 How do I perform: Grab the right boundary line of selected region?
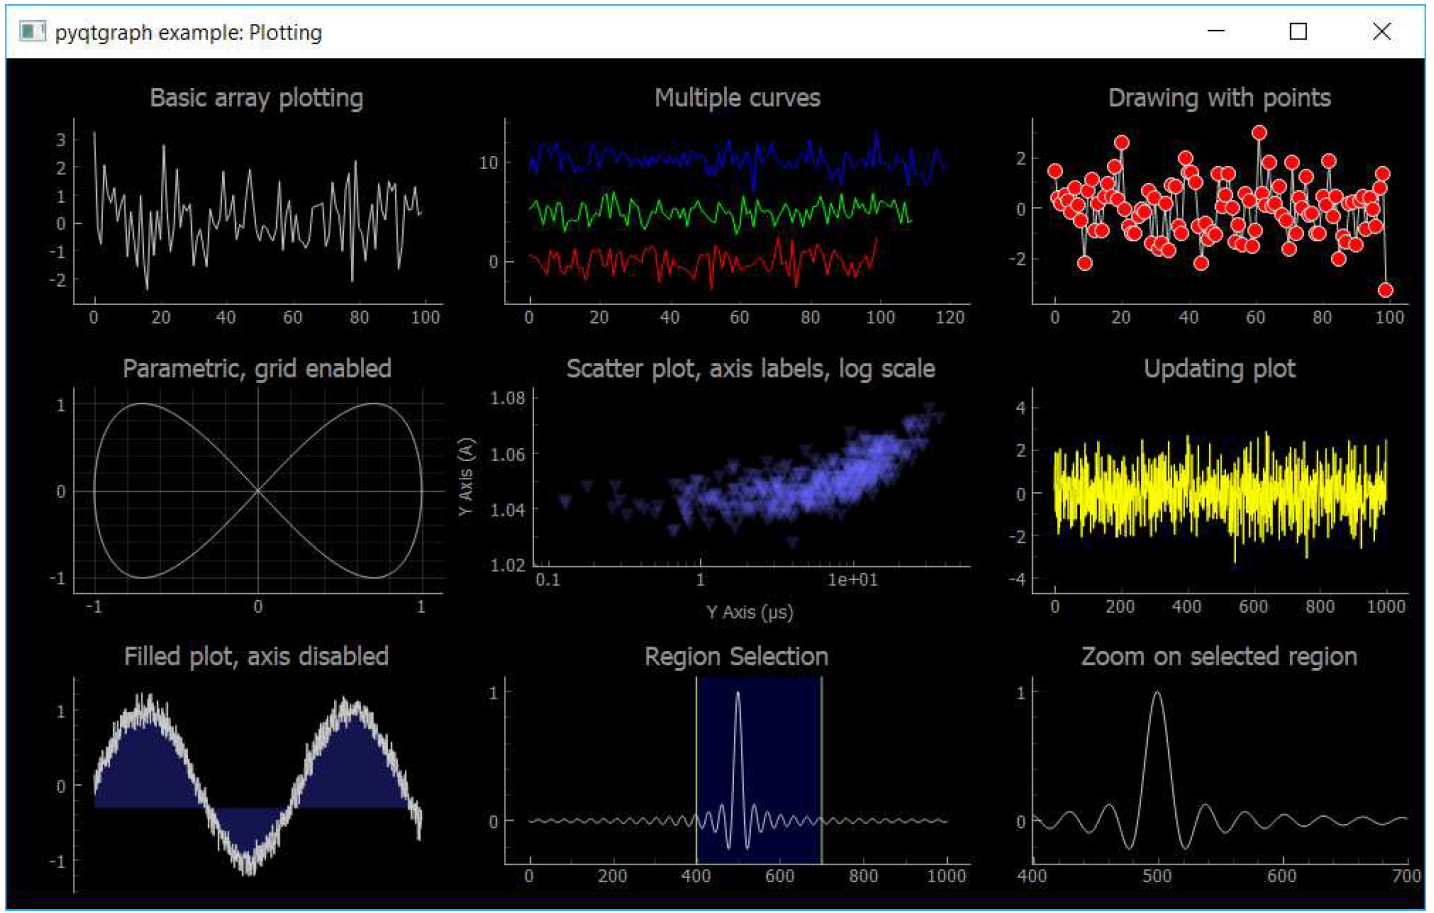[822, 770]
